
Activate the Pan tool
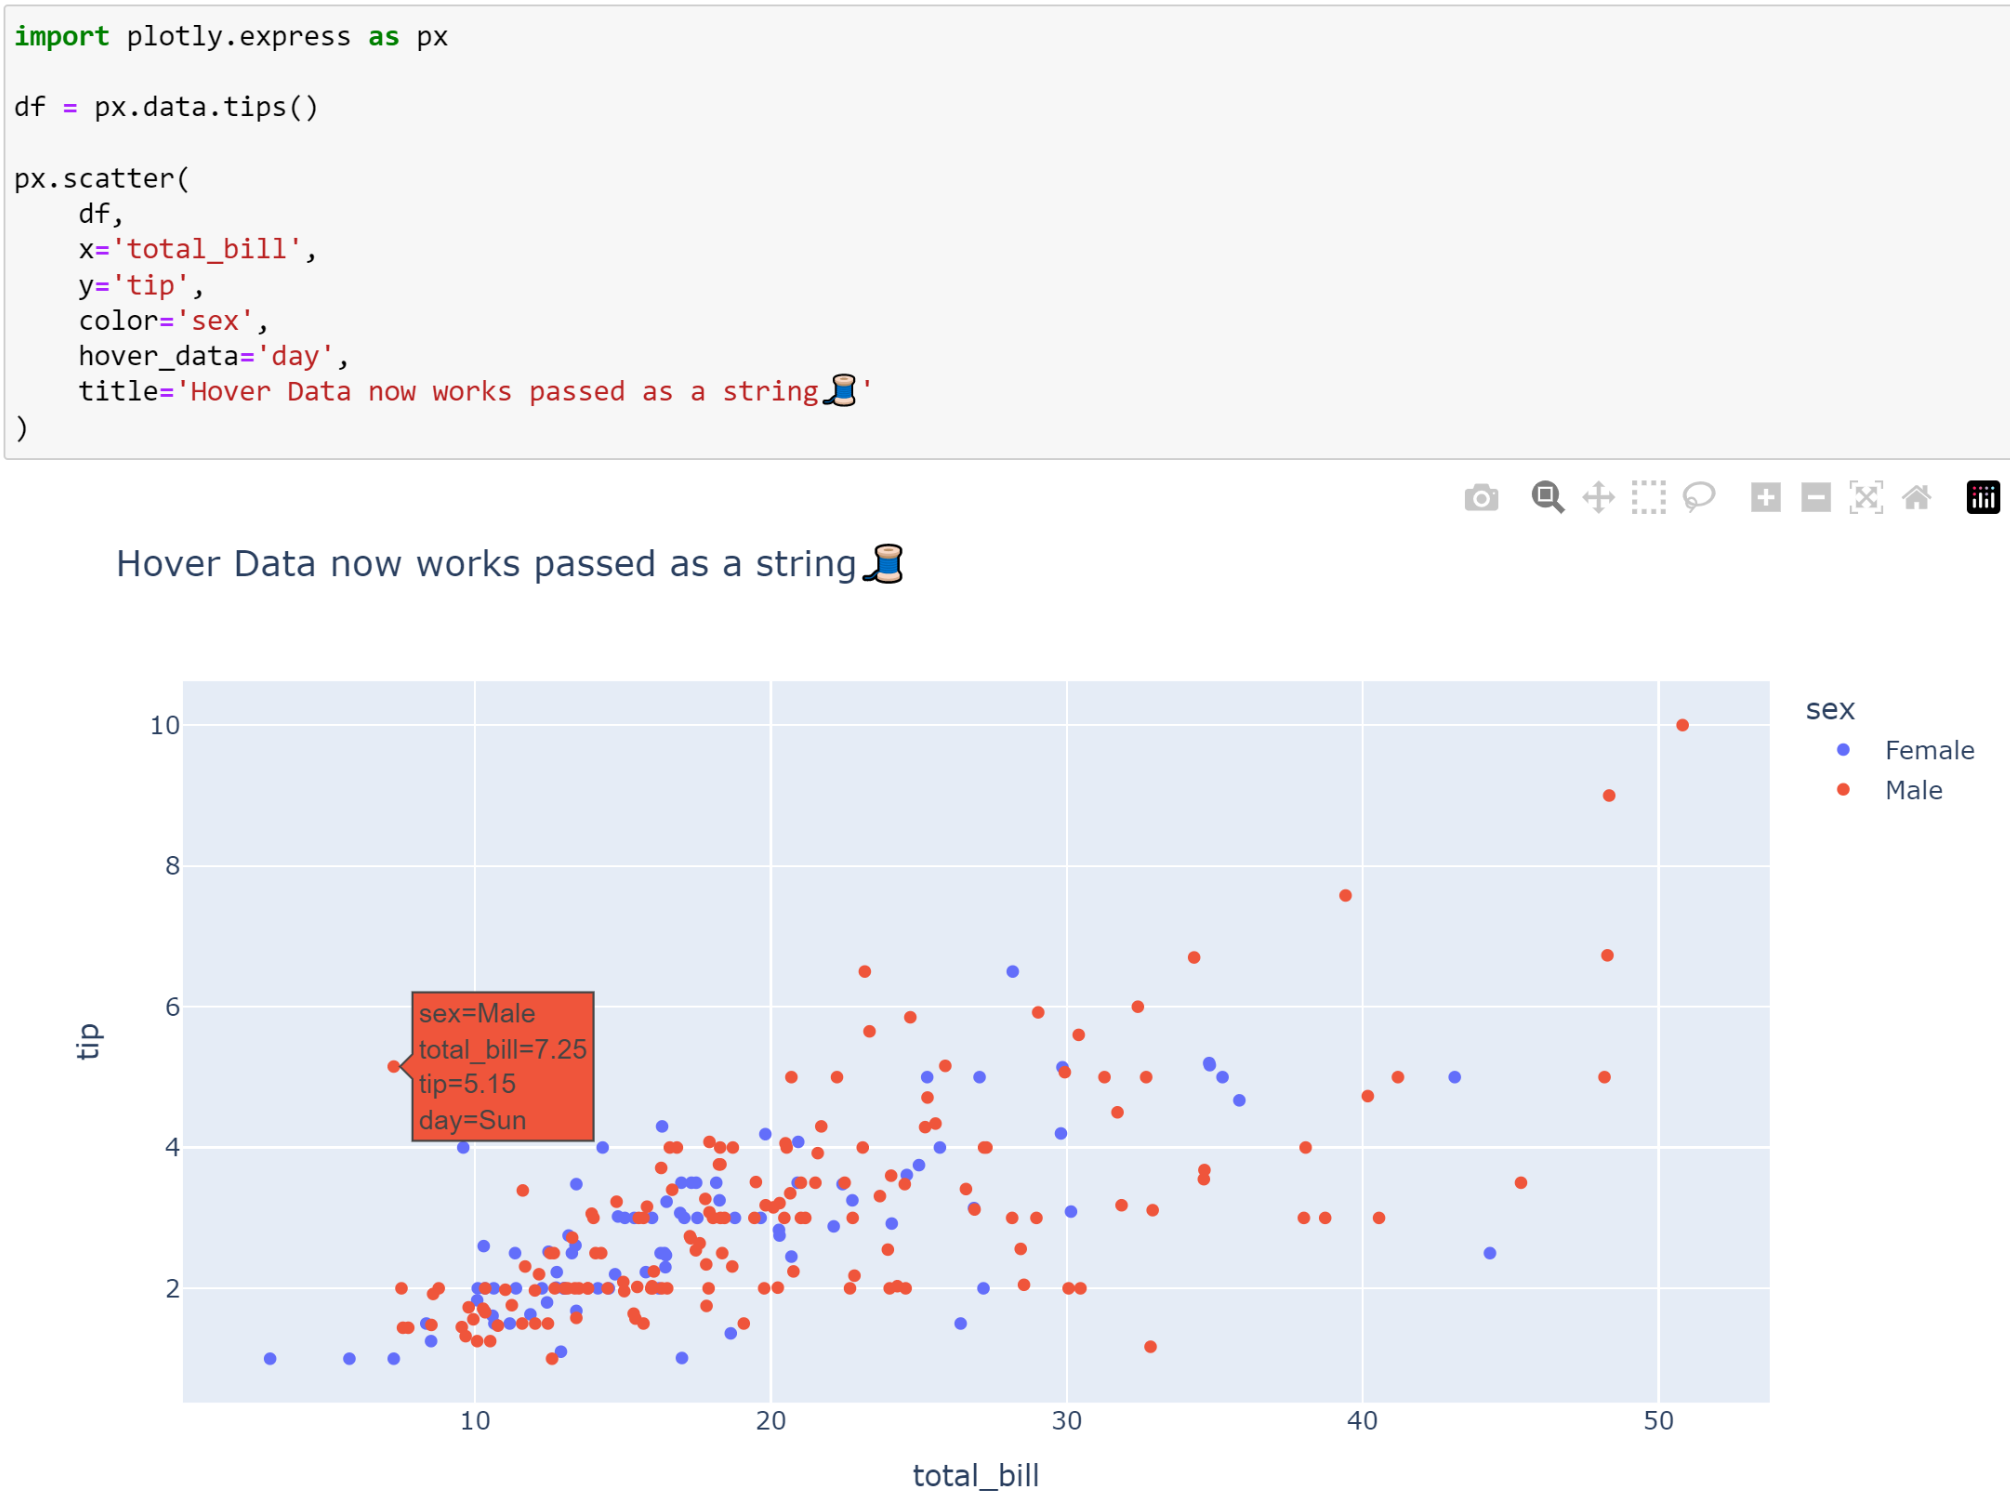click(1598, 498)
